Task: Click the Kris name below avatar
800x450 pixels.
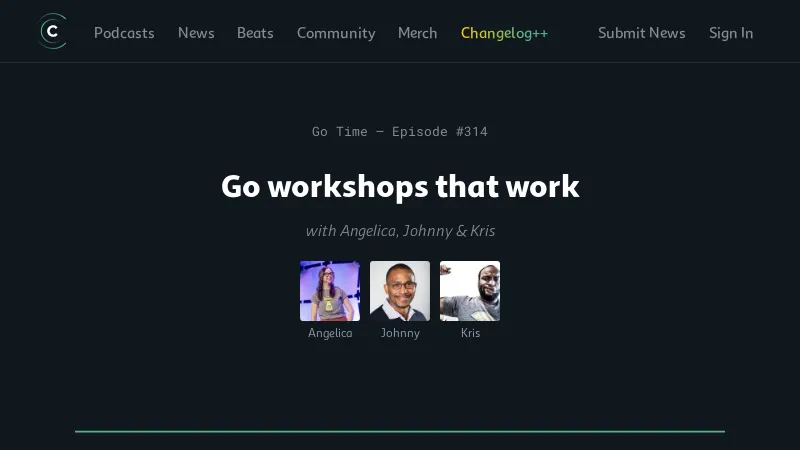Action: (470, 333)
